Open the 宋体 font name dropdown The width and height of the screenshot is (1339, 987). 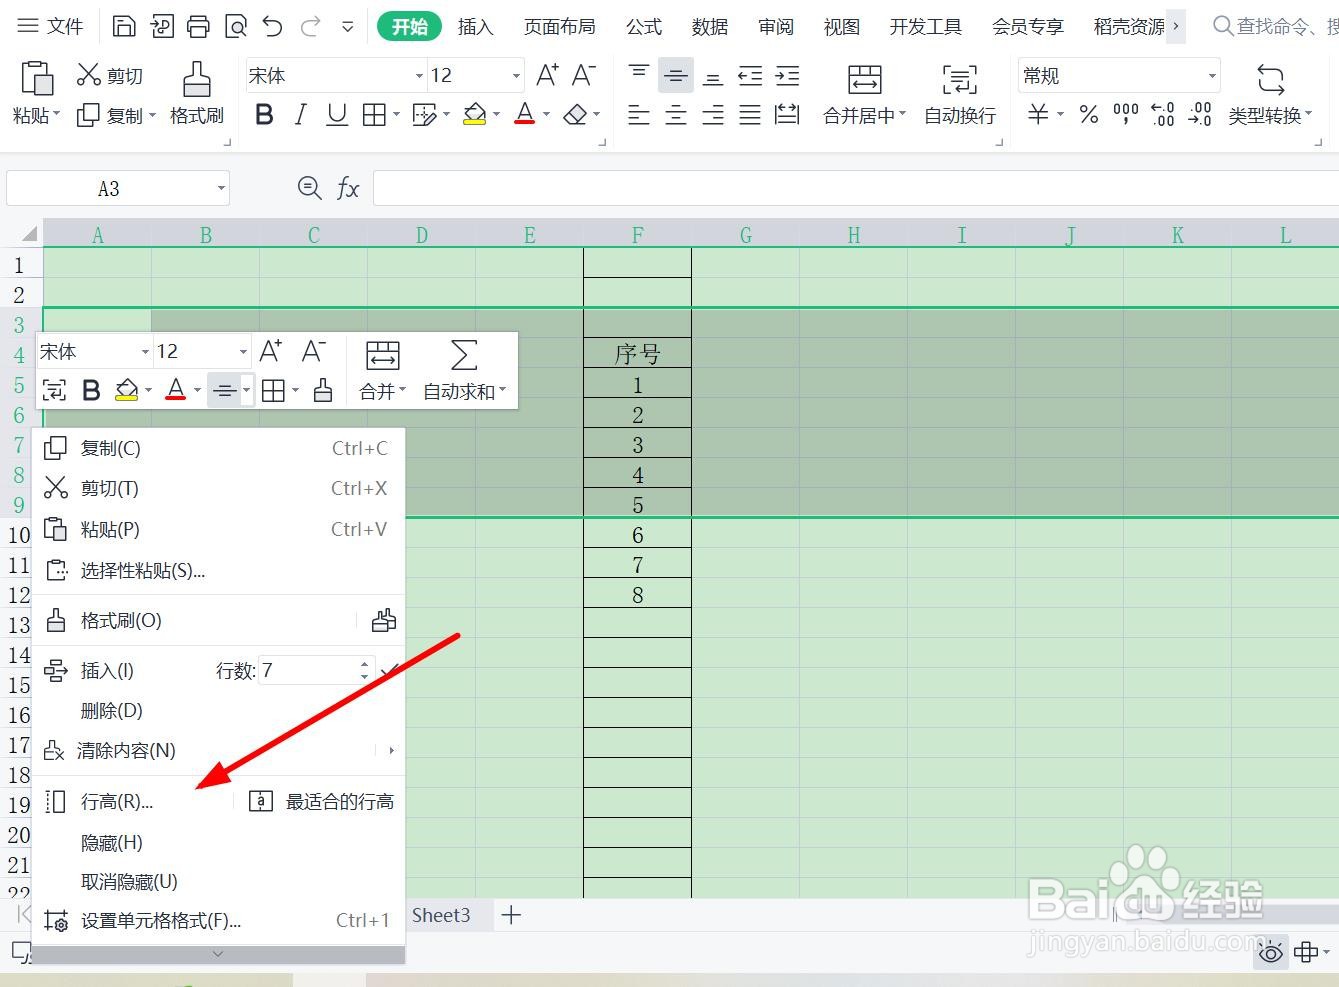click(x=419, y=75)
